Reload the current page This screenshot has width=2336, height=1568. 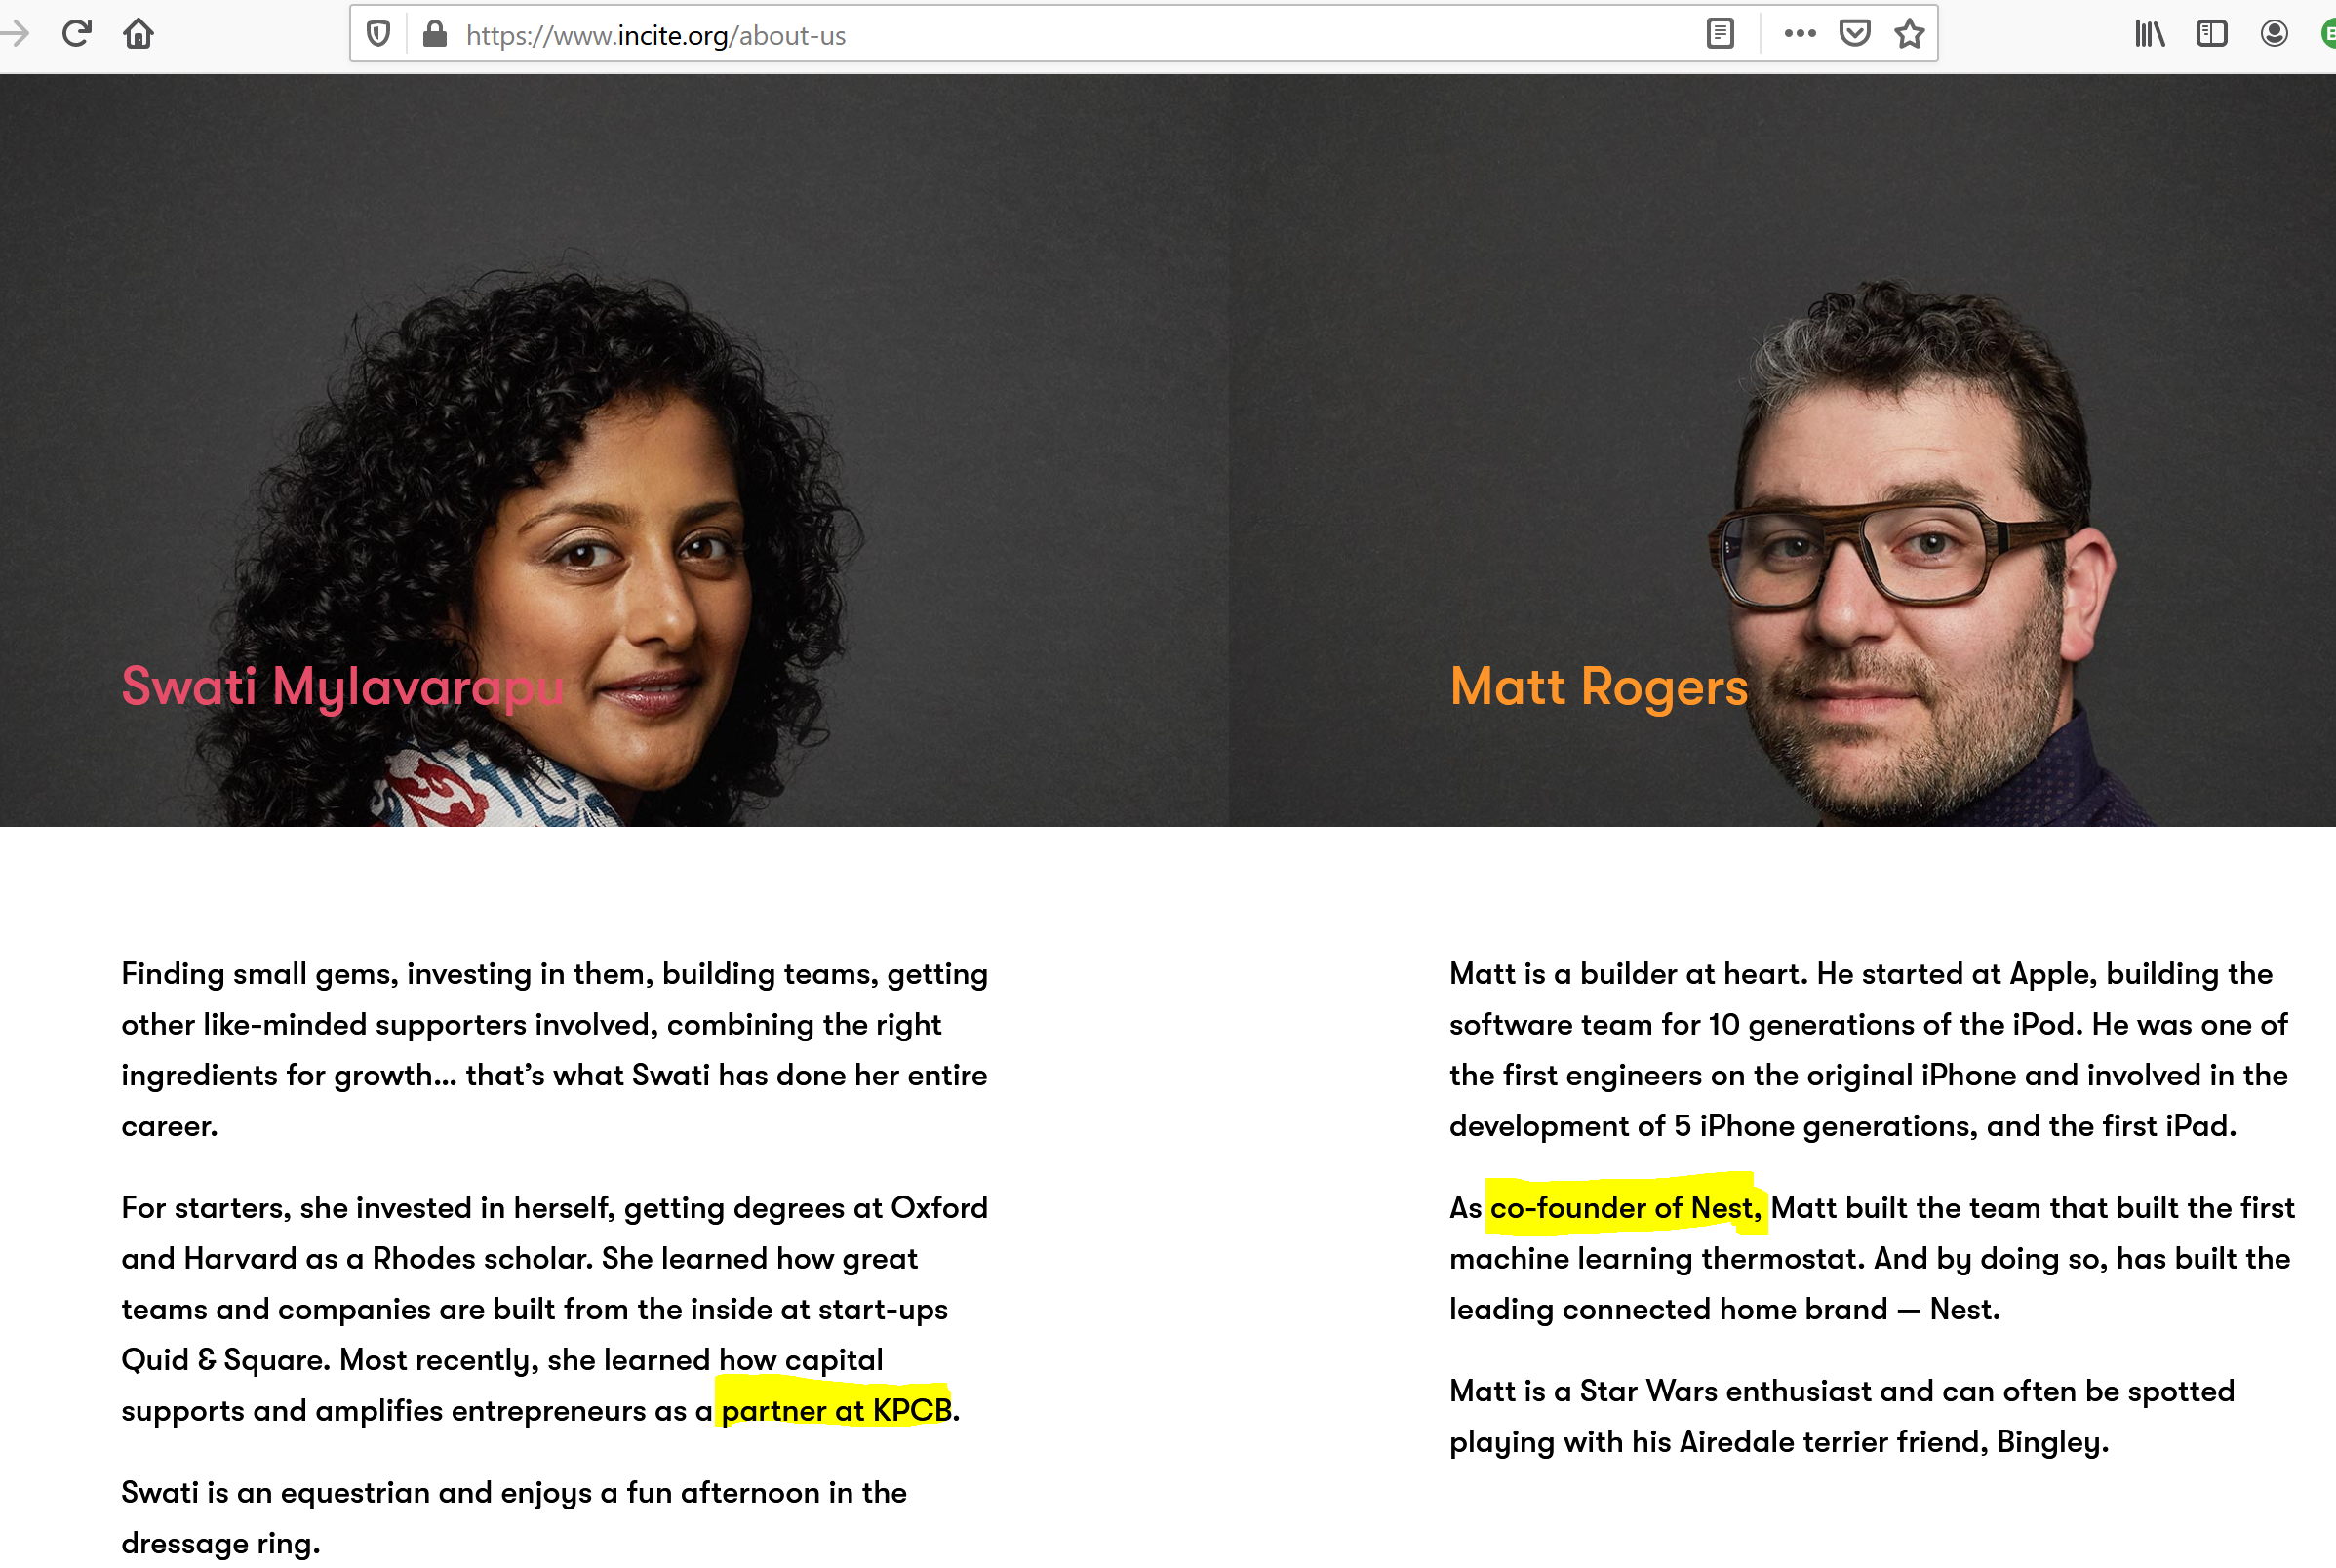pos(77,34)
